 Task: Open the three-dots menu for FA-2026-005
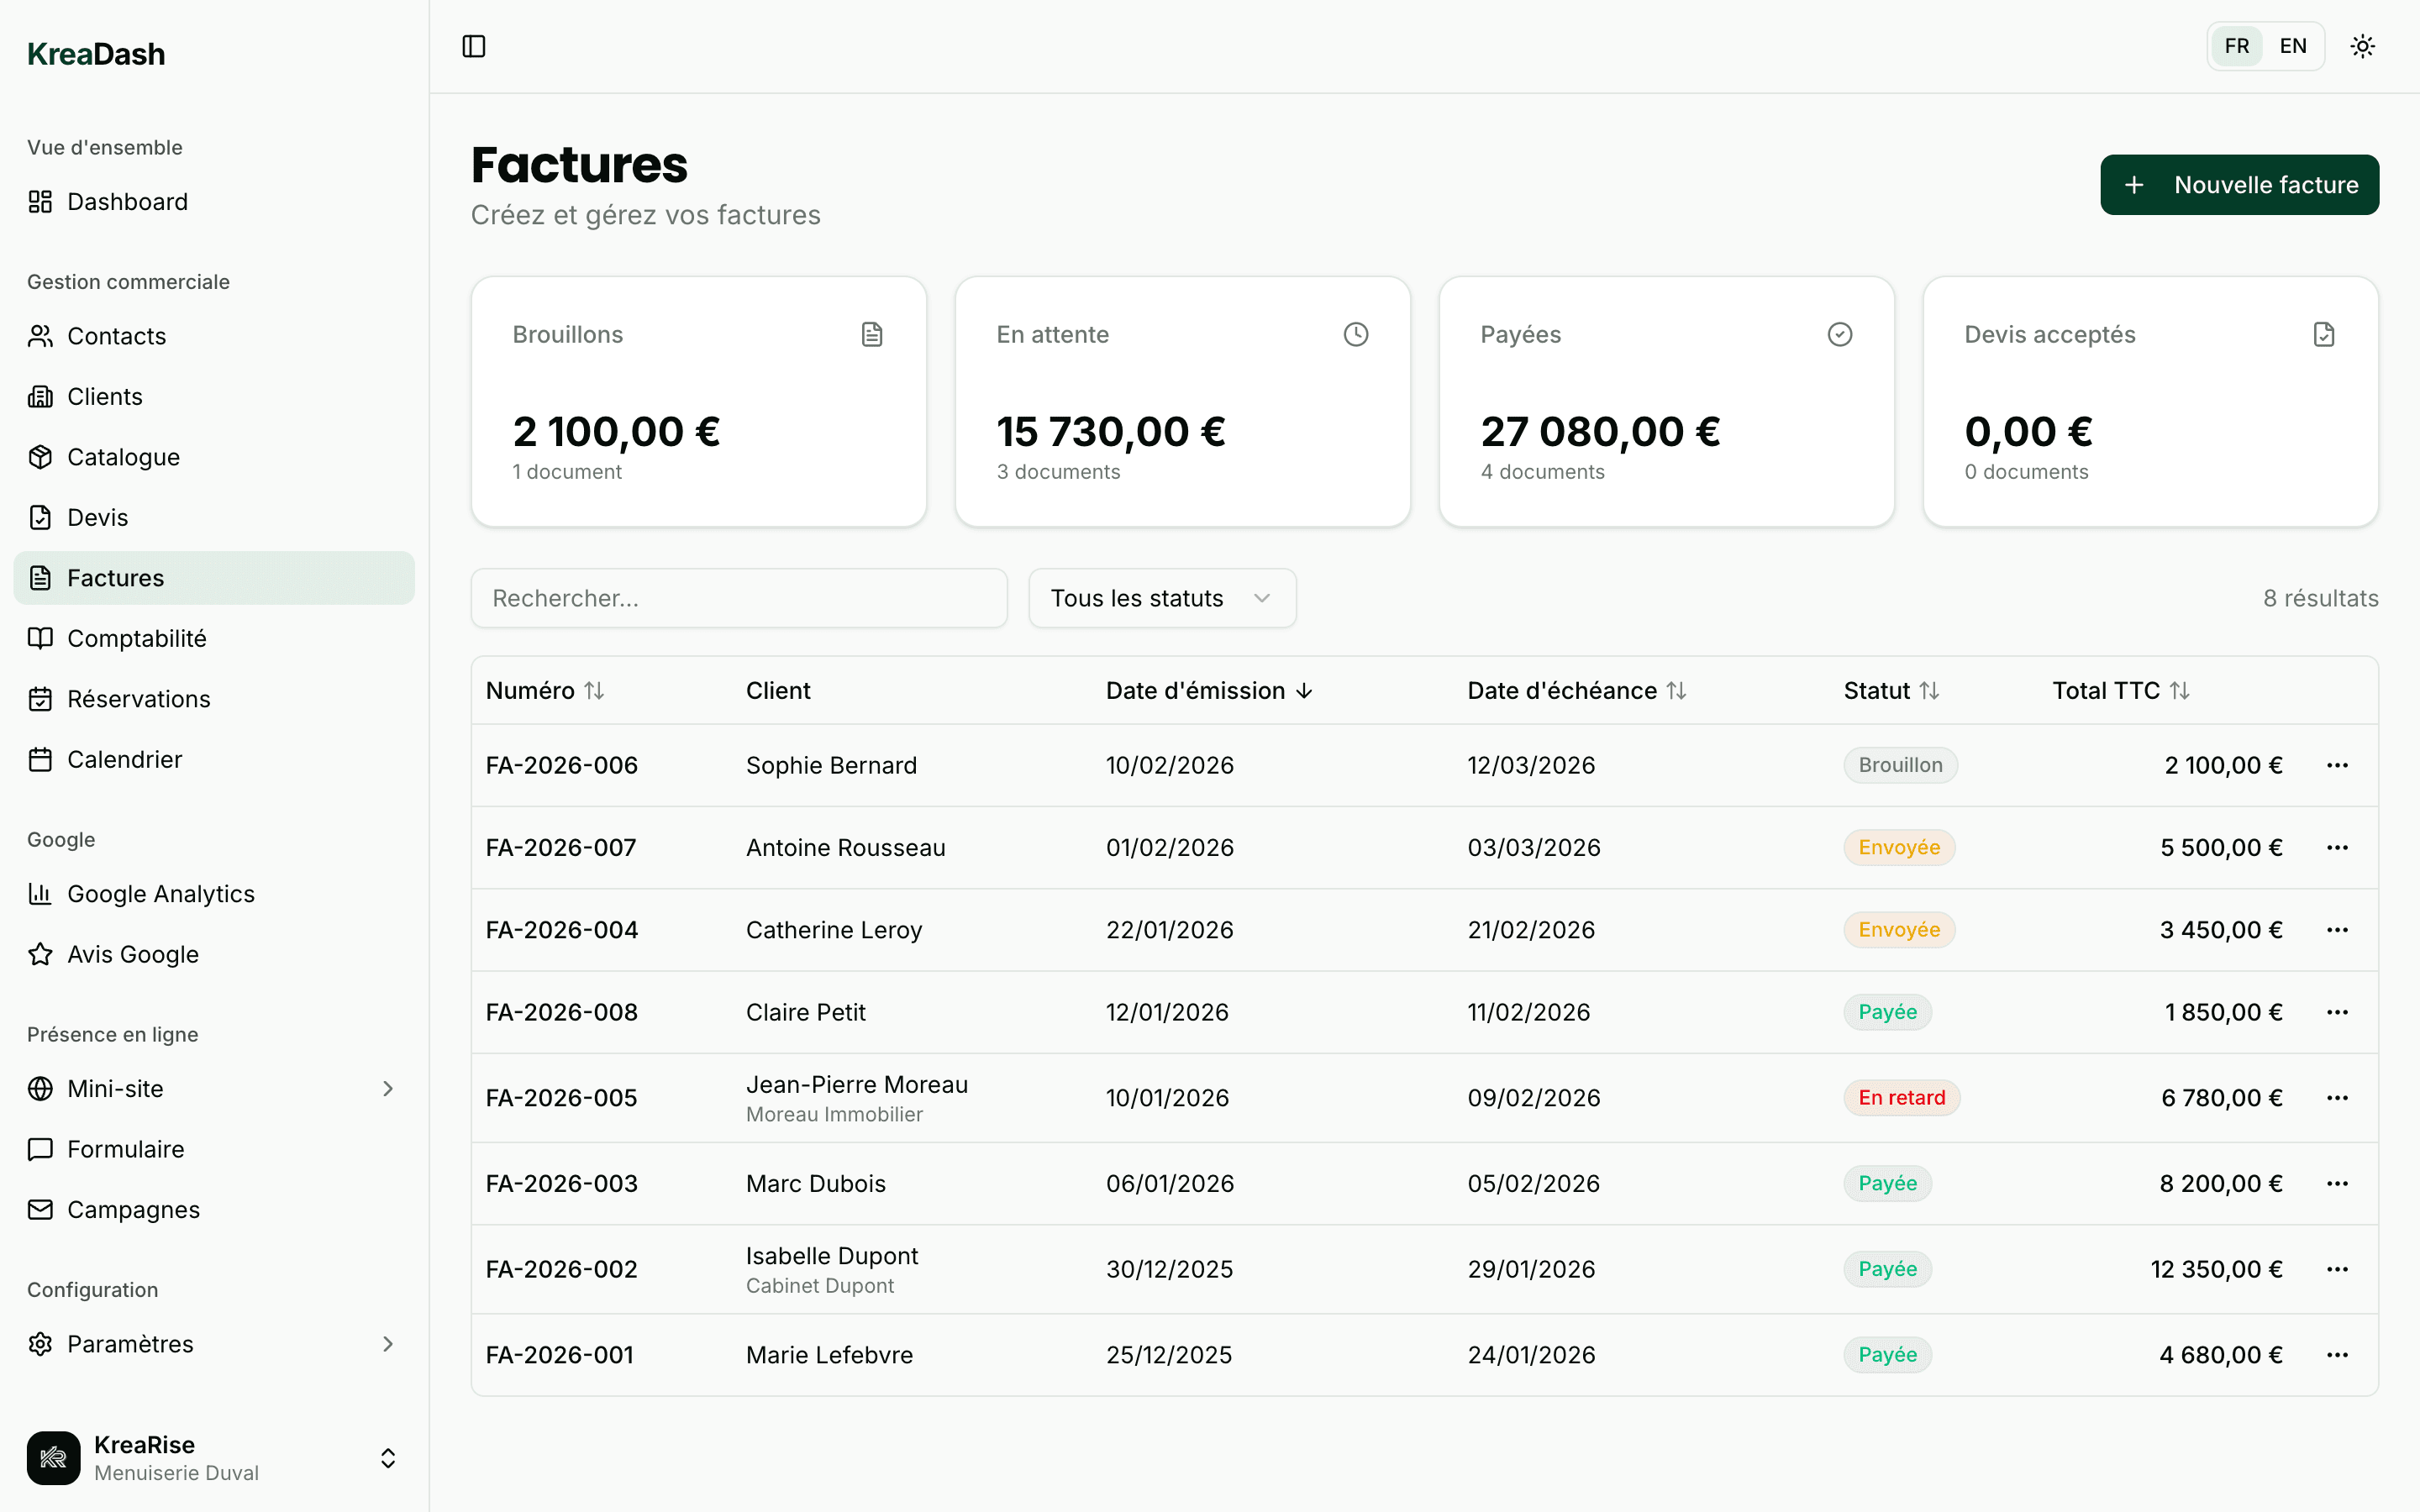[2337, 1098]
